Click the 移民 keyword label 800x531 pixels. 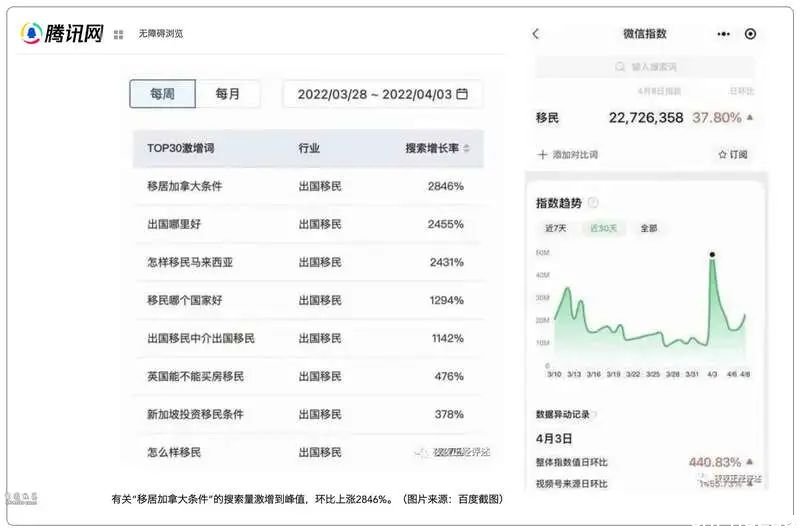tap(547, 118)
